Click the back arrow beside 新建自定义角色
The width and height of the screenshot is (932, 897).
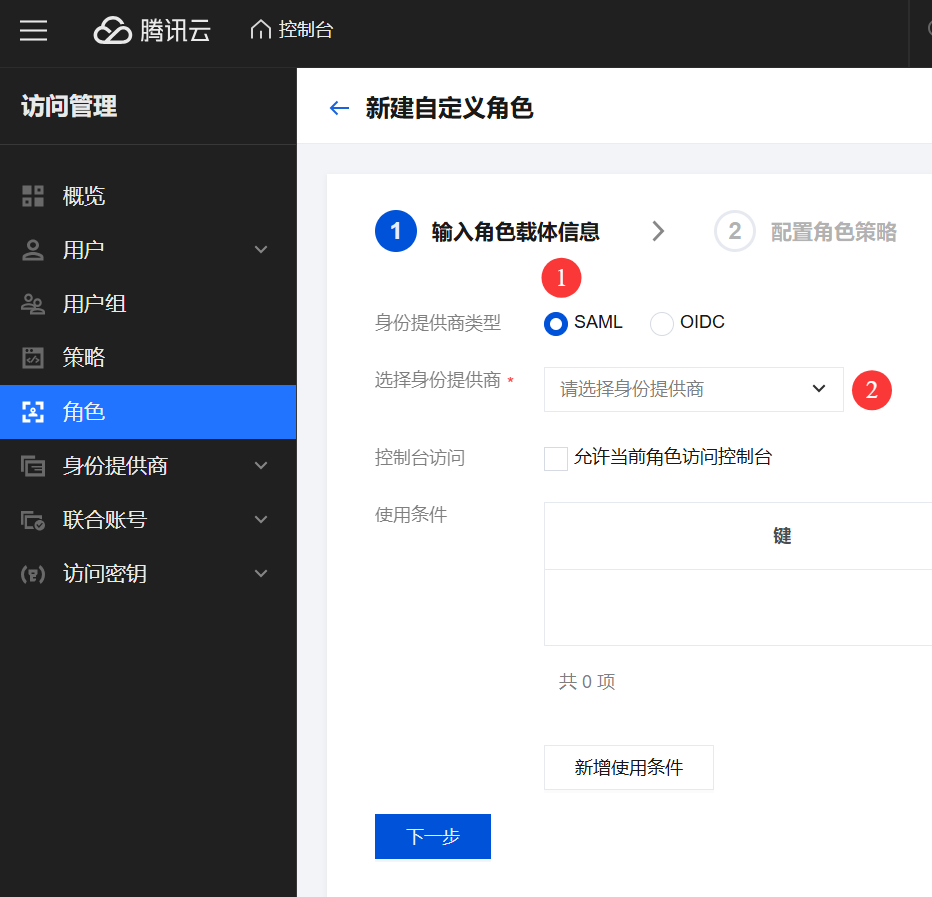coord(340,109)
